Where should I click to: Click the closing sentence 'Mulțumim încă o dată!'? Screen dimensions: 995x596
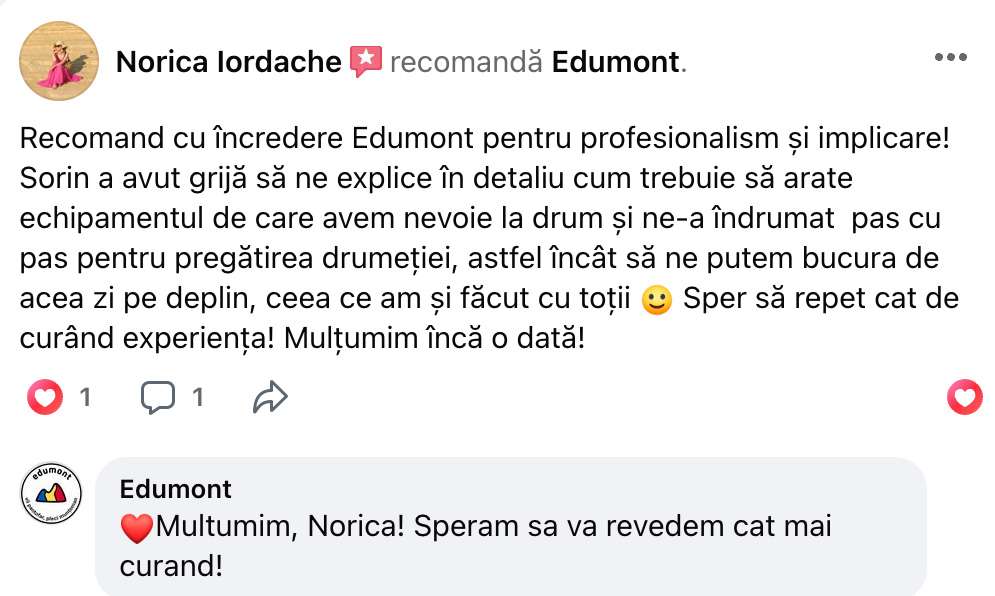[x=449, y=337]
